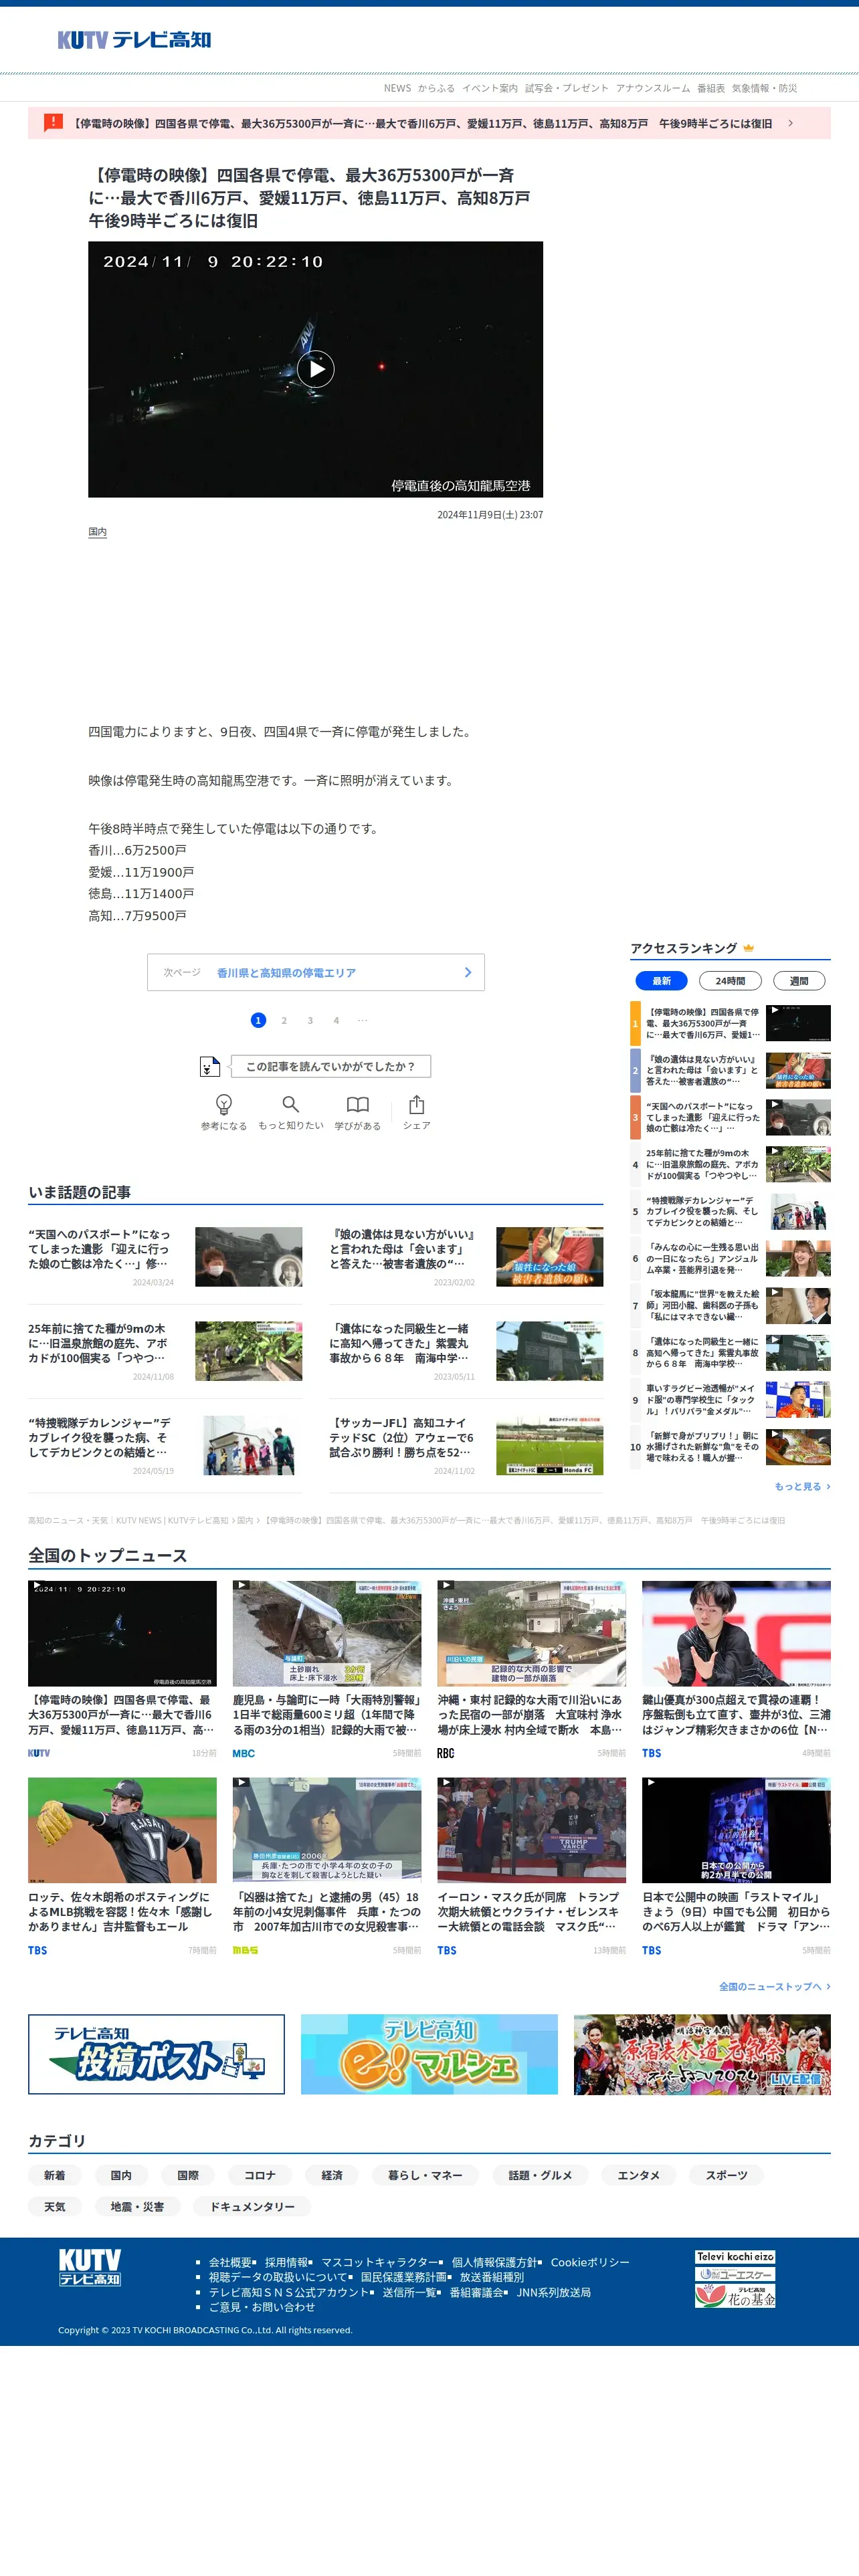The height and width of the screenshot is (2576, 859).
Task: Open Cookieポリシー footer link
Action: (590, 2262)
